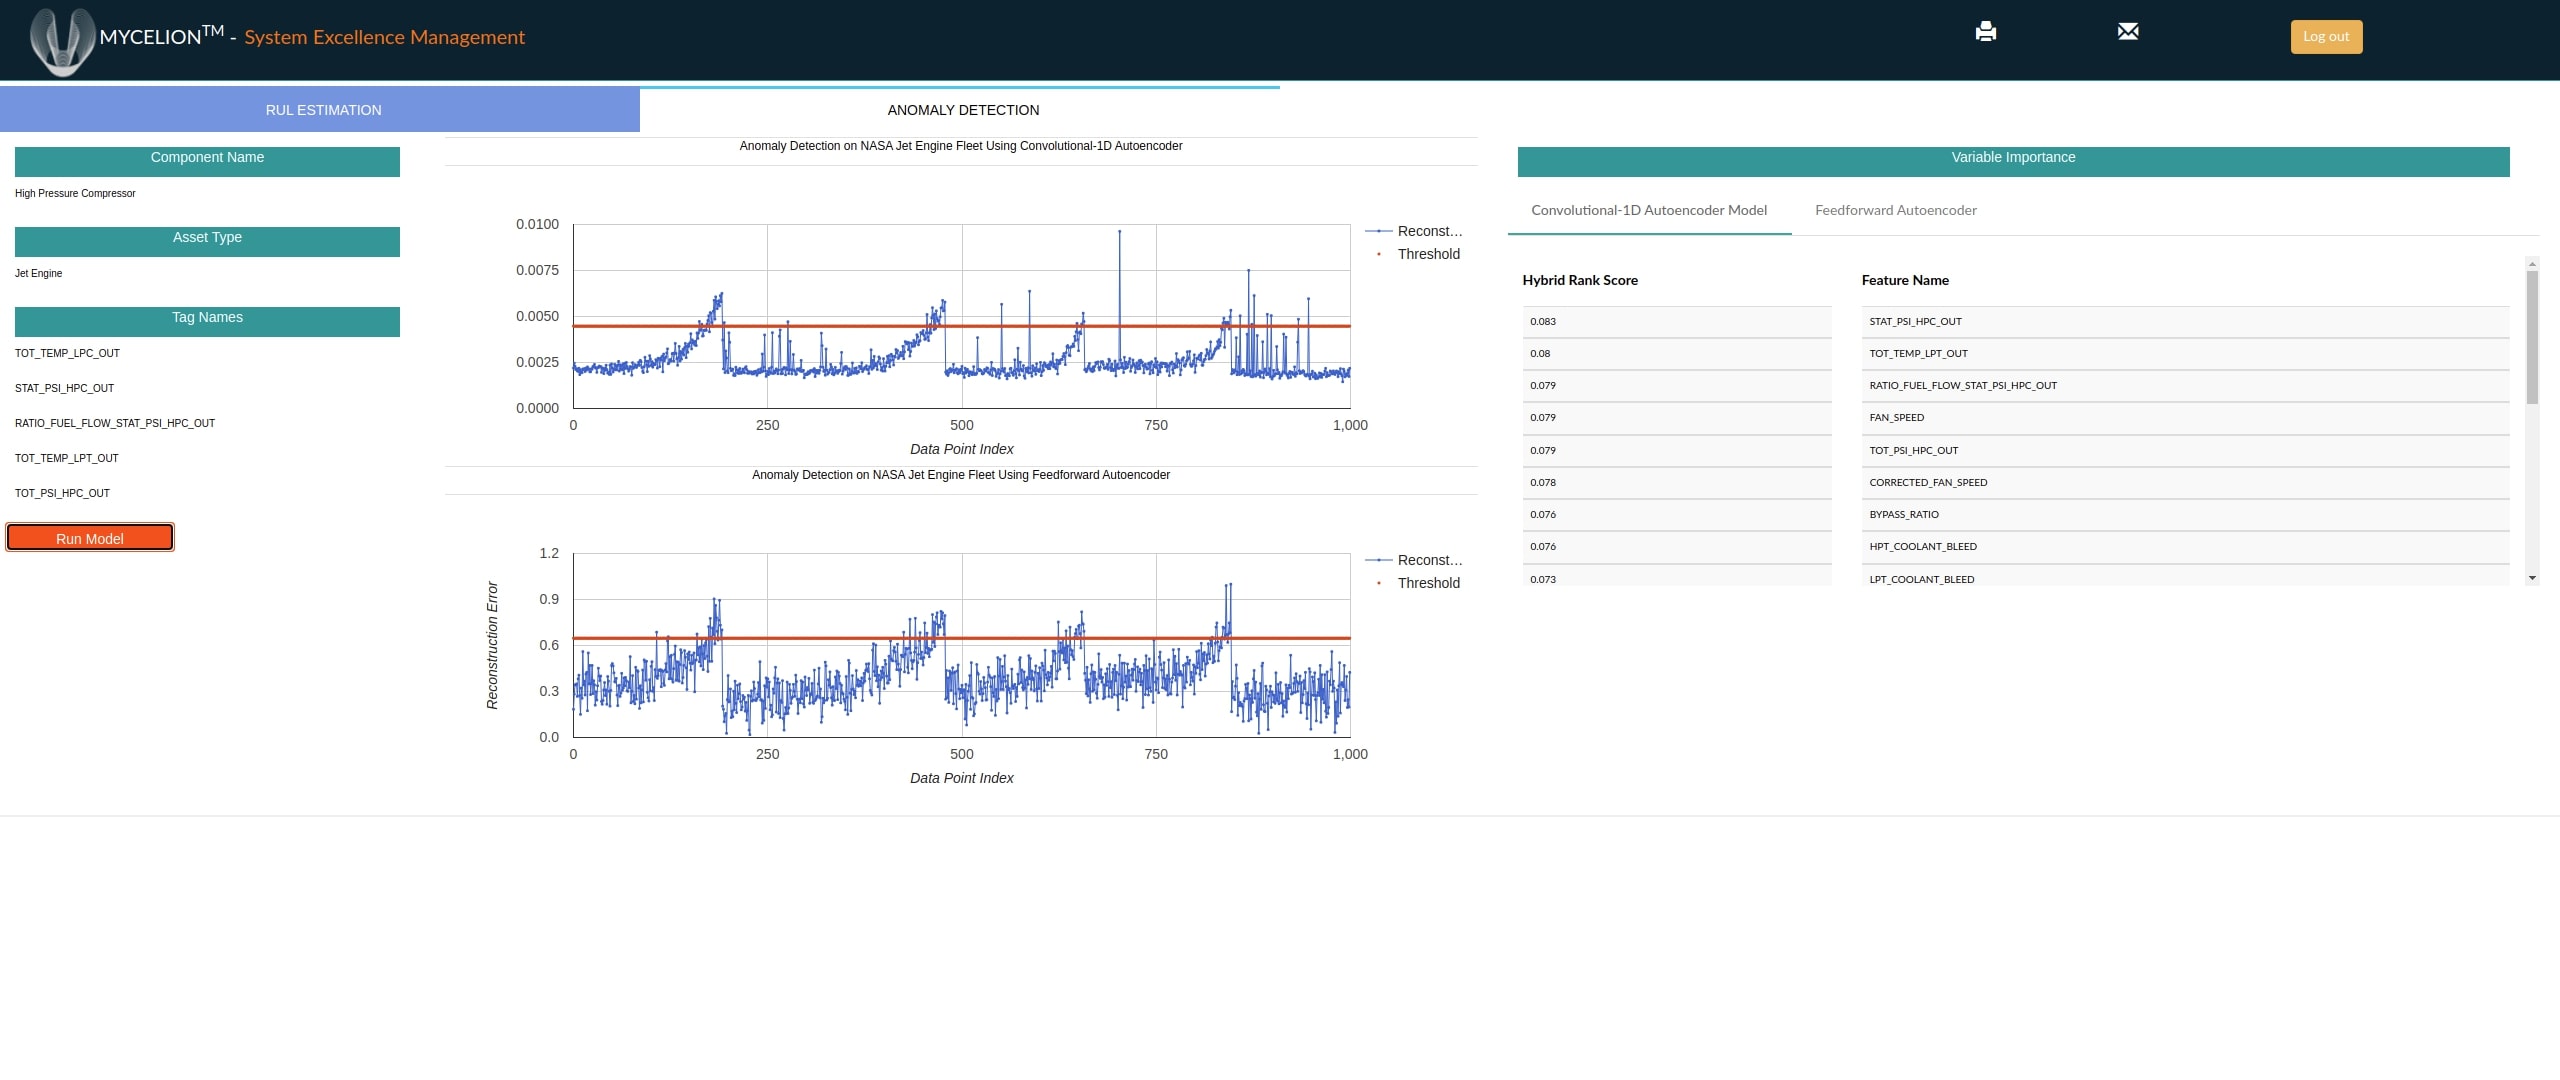This screenshot has width=2560, height=1080.
Task: Click the envelope mail icon
Action: coord(2127,32)
